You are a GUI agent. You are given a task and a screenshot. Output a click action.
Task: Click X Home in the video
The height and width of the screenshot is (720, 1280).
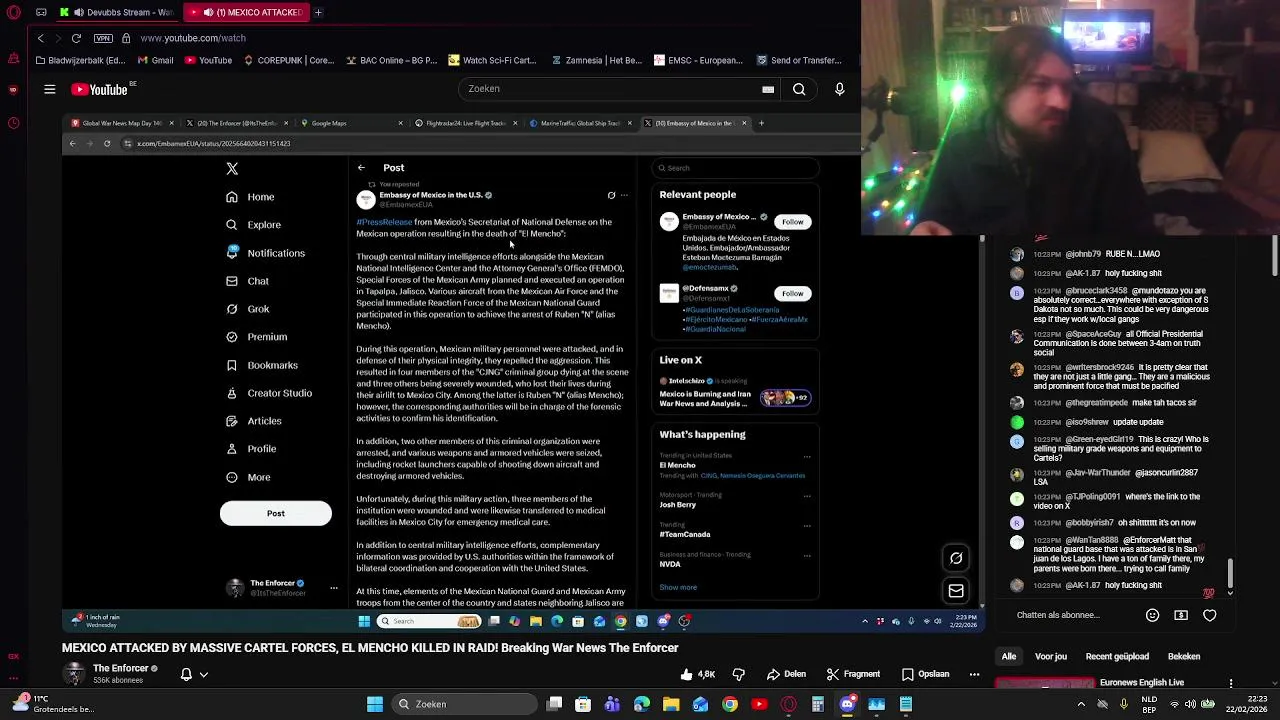pyautogui.click(x=250, y=197)
